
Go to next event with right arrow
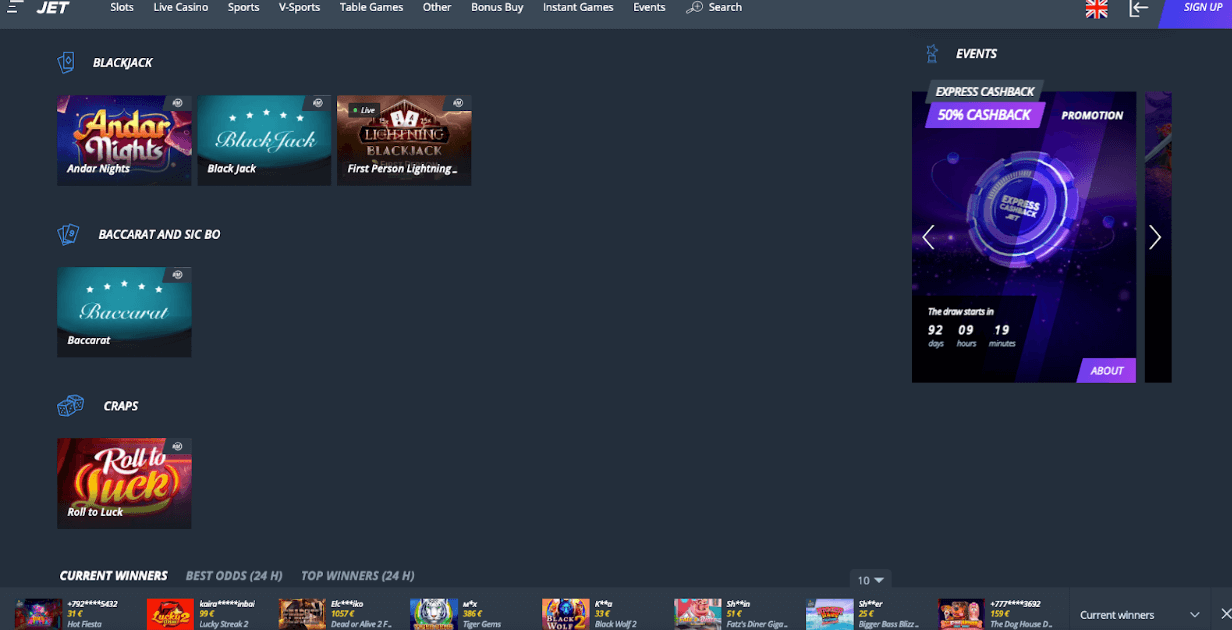pos(1155,237)
